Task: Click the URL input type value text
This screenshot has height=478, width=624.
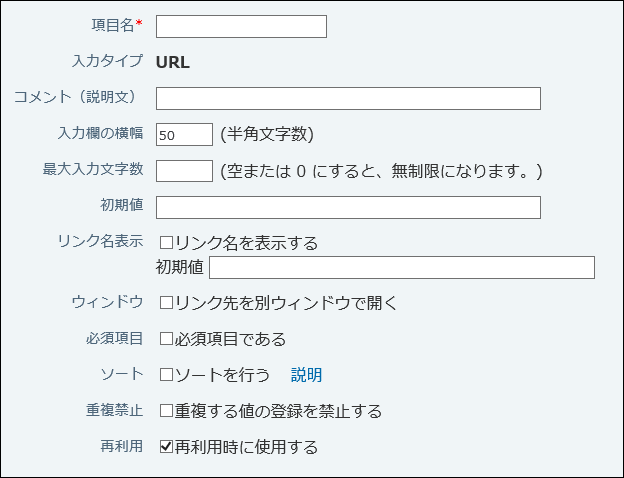Action: tap(172, 62)
